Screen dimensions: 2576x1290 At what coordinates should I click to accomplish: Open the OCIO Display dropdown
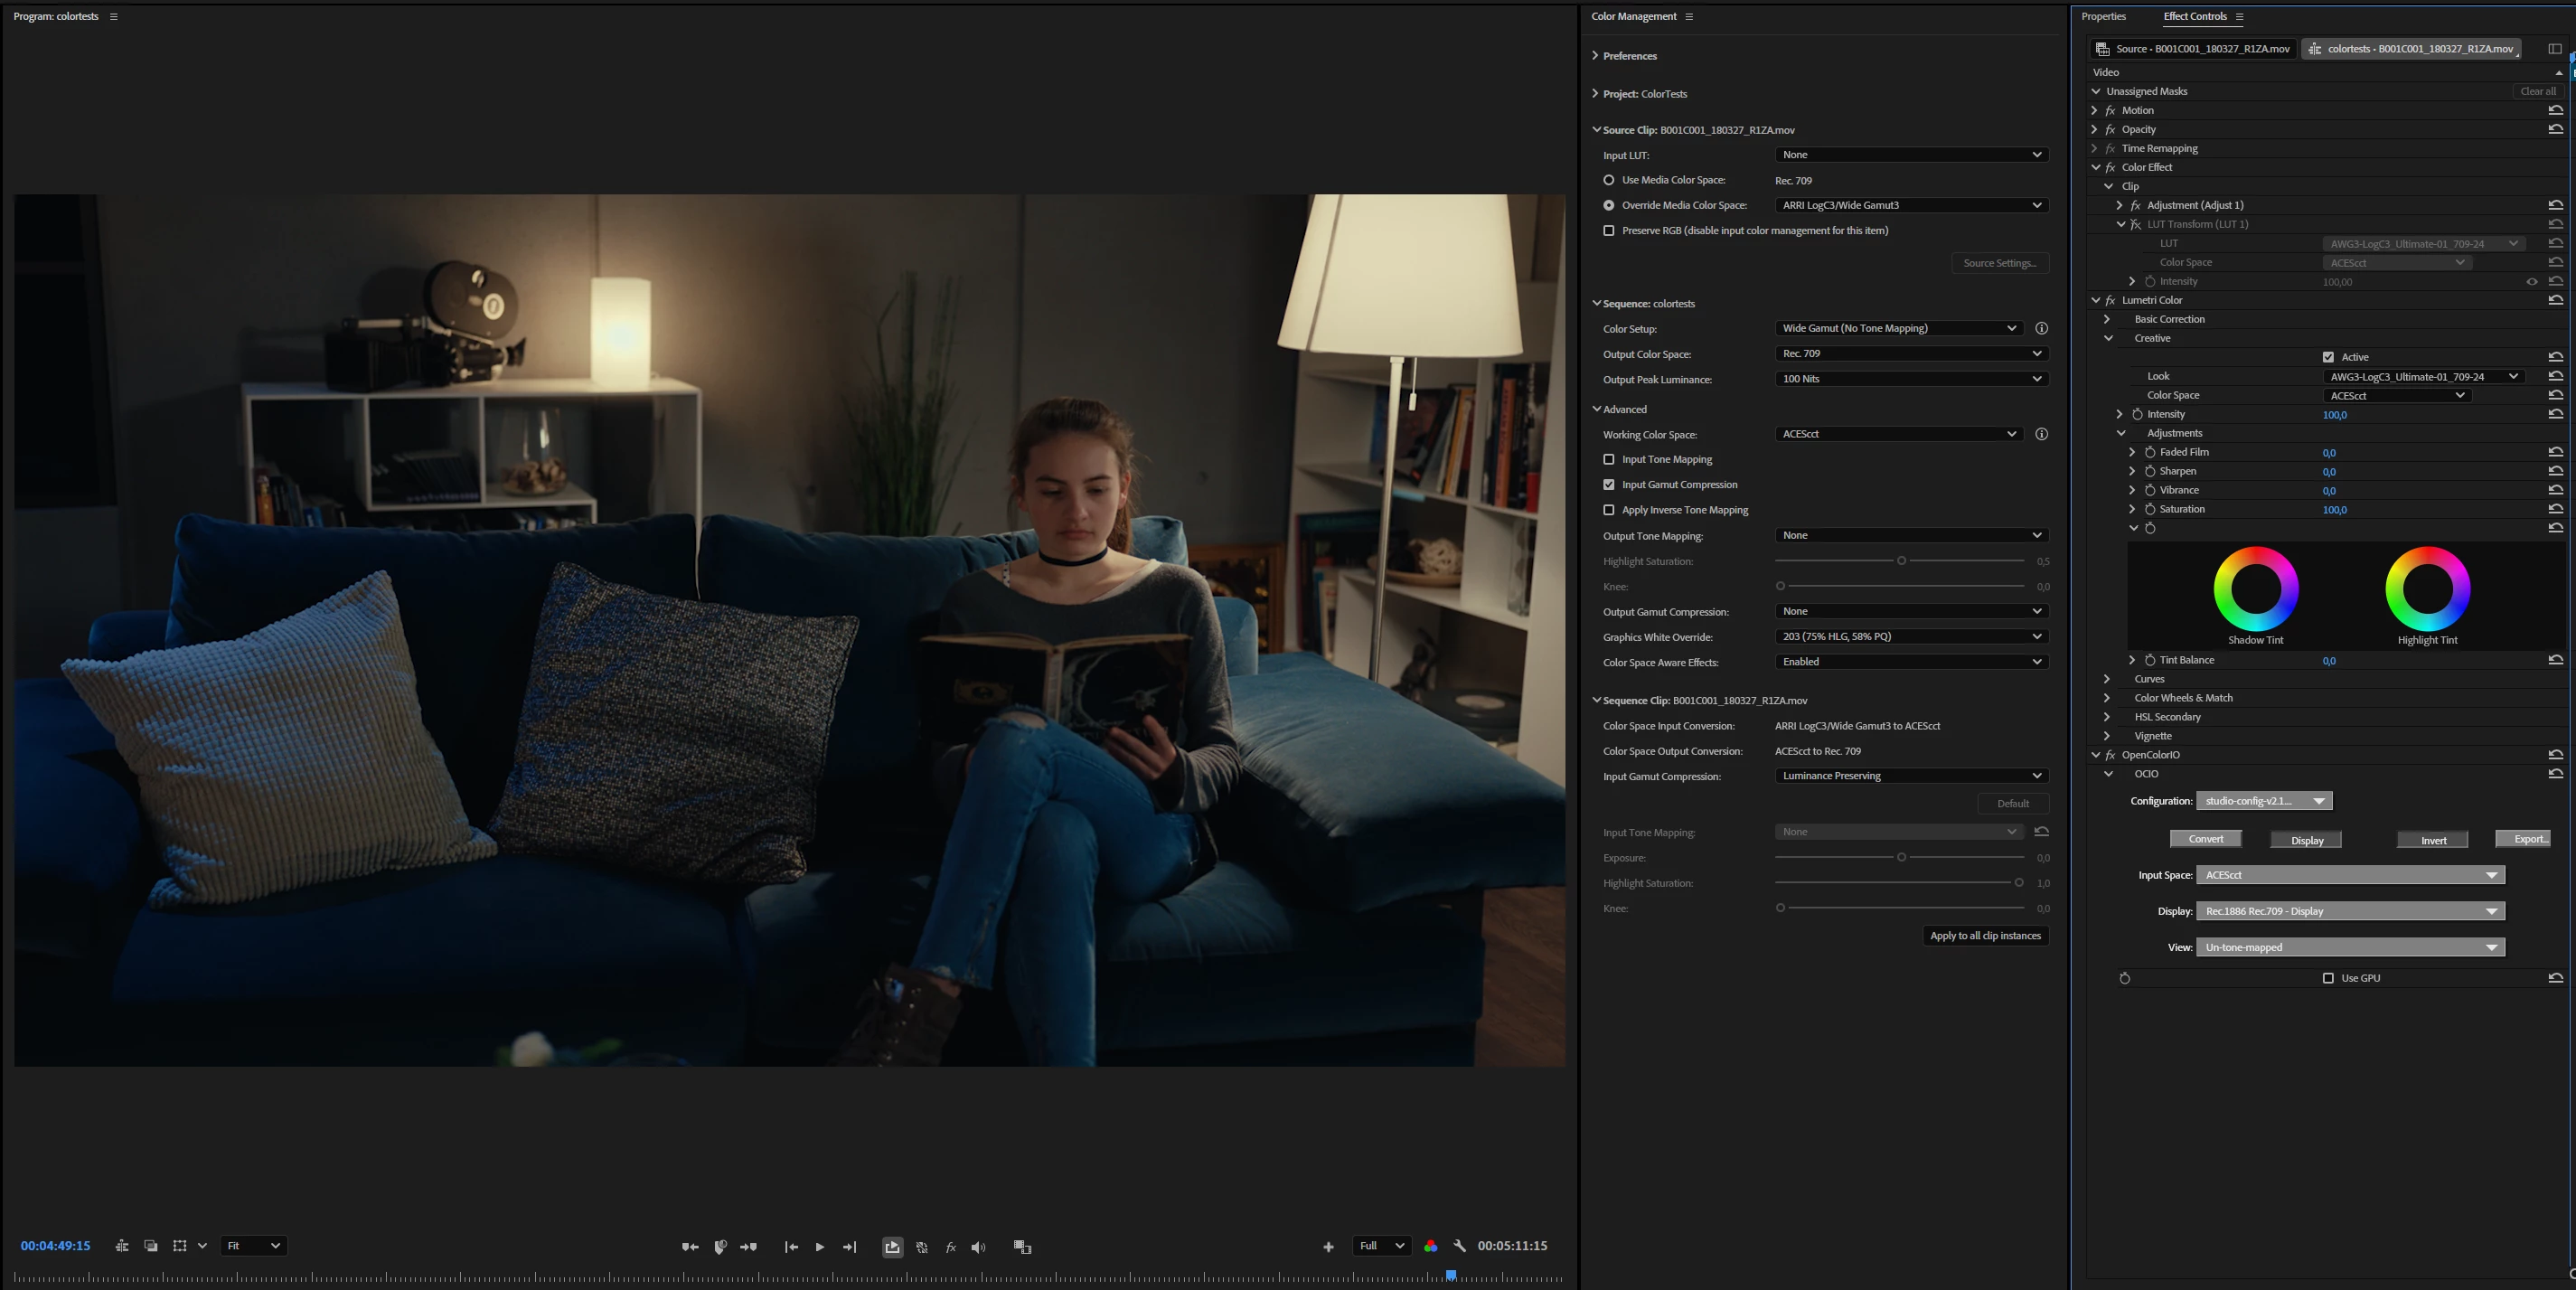tap(2349, 911)
